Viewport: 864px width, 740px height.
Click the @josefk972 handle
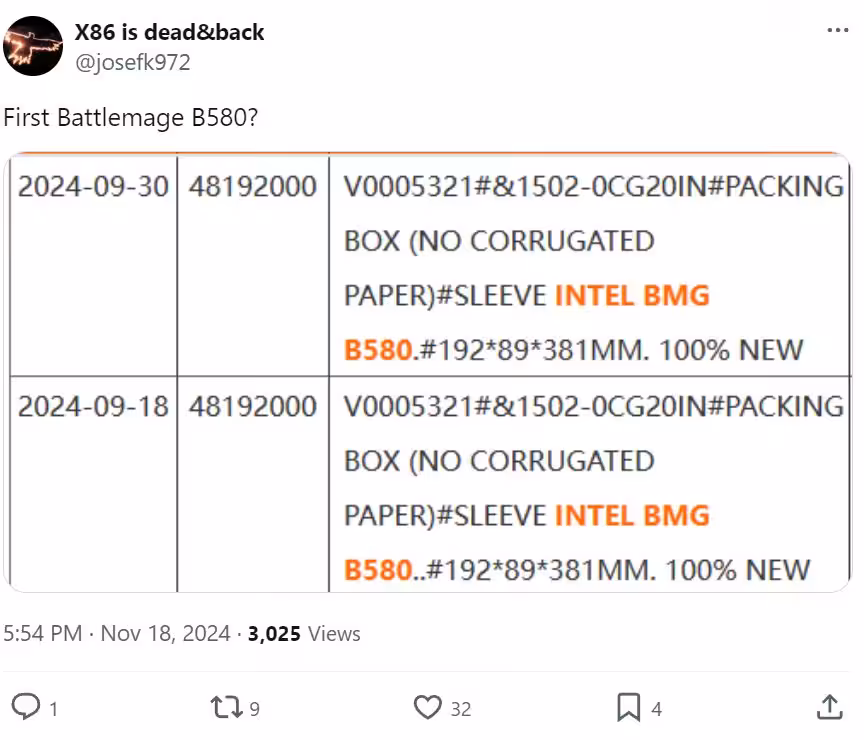tap(133, 62)
